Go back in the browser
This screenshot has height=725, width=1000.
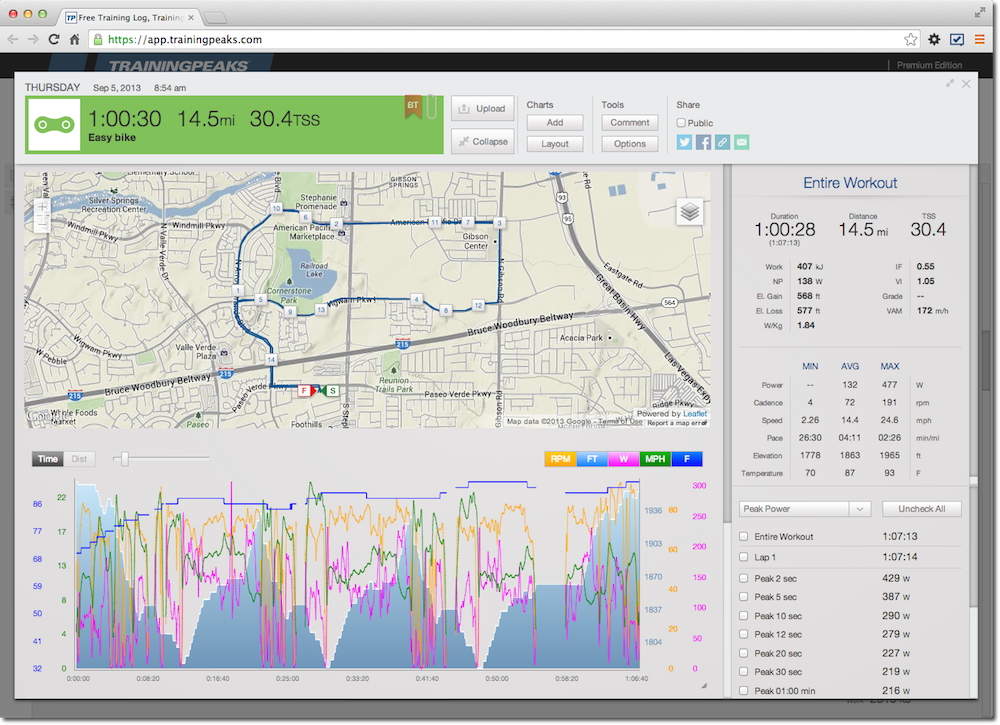point(13,40)
